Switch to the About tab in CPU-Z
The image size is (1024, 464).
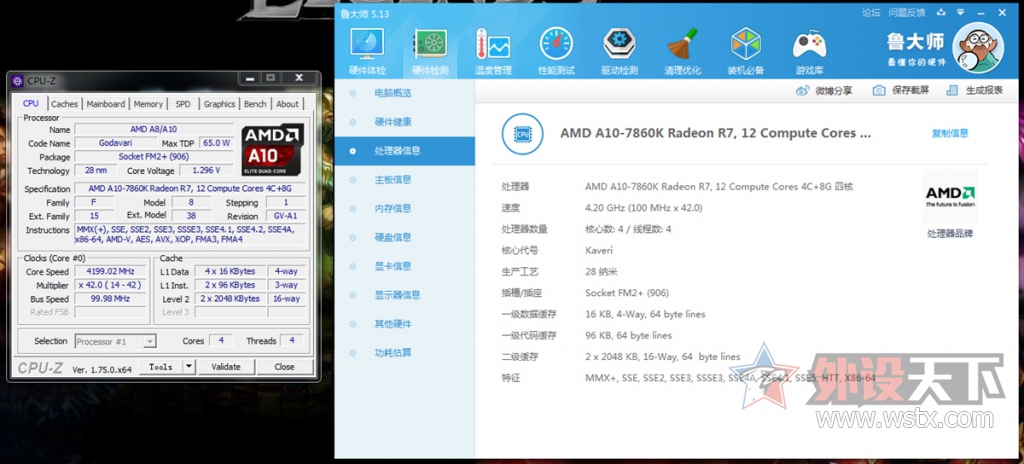click(x=287, y=104)
